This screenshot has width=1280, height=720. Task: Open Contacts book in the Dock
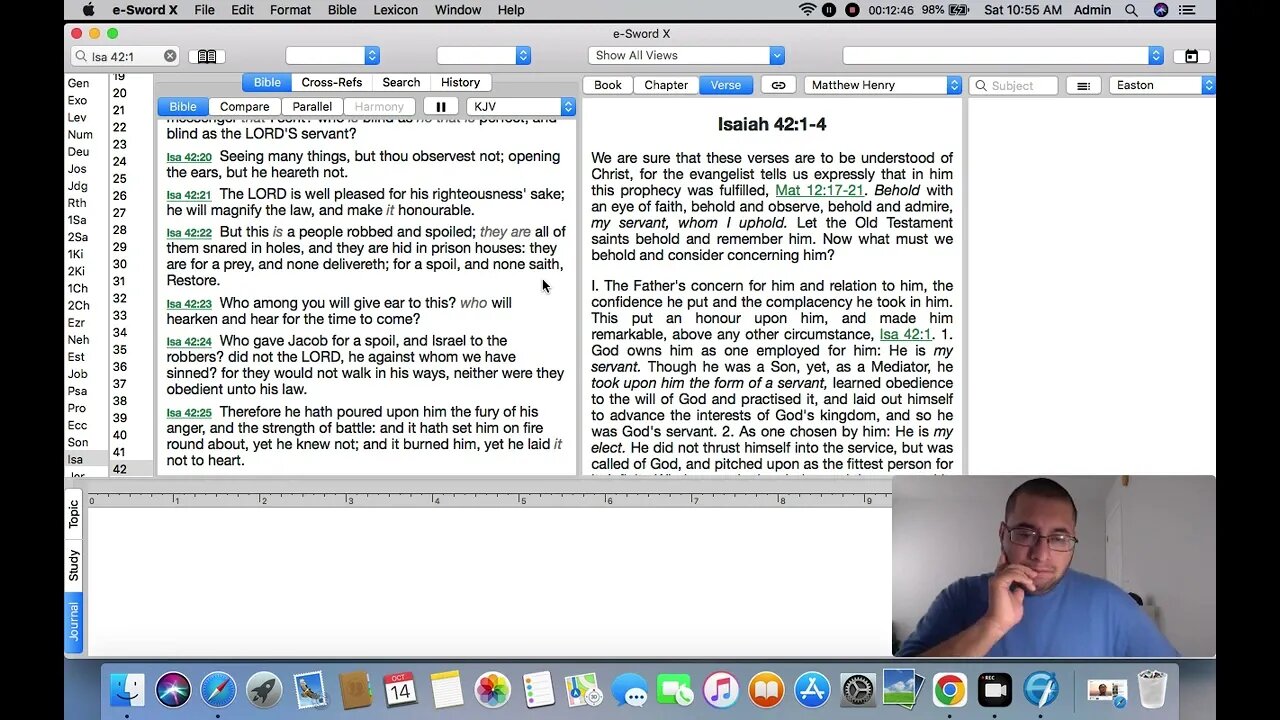355,690
